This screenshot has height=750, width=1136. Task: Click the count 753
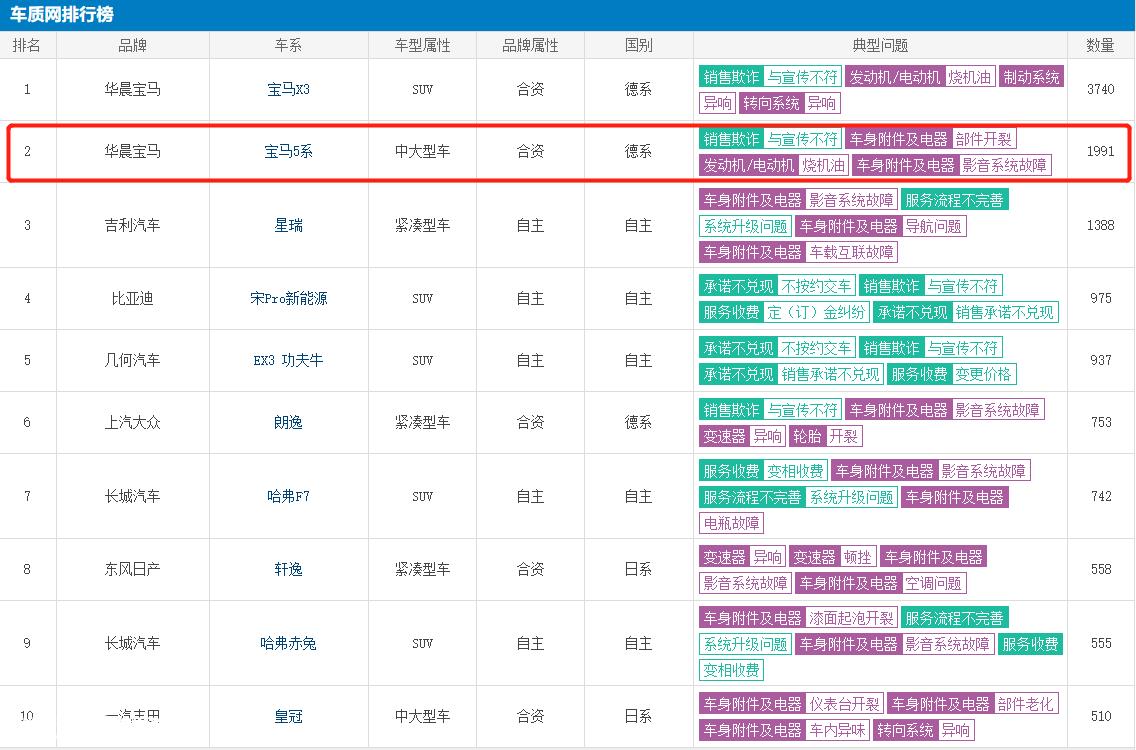[1100, 422]
